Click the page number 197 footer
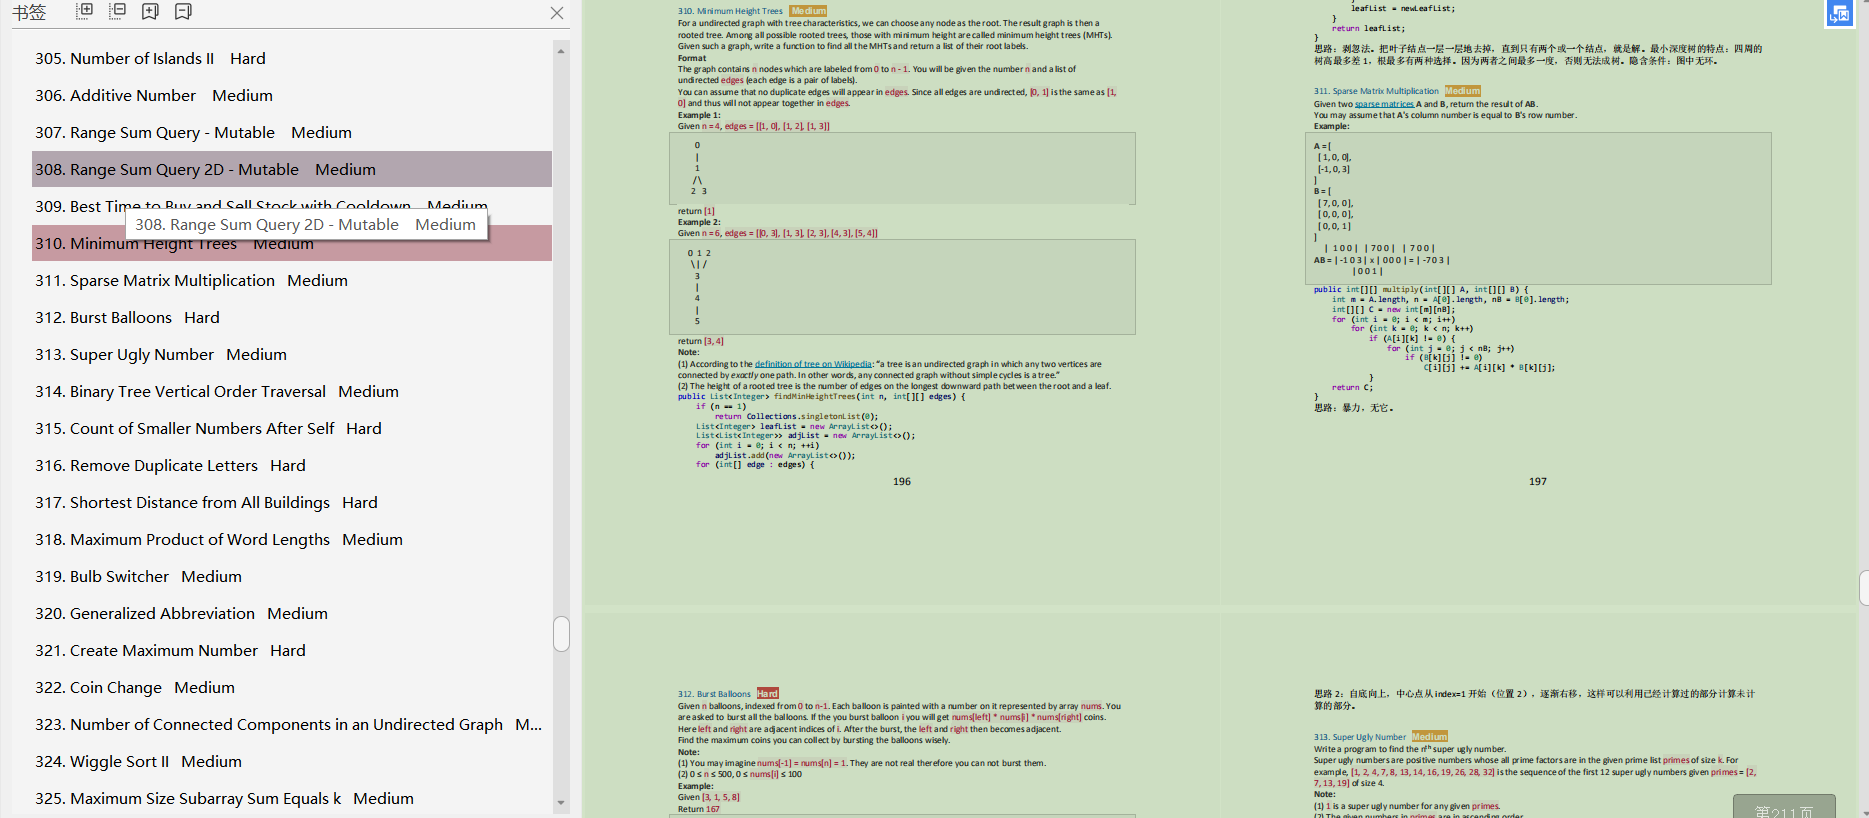The width and height of the screenshot is (1869, 818). 1538,481
